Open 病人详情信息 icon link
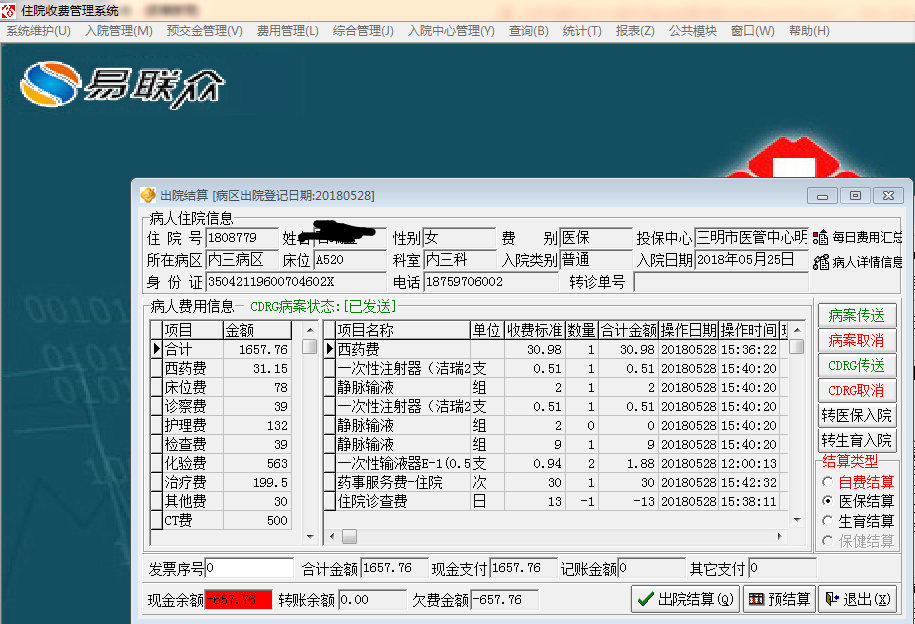Image resolution: width=915 pixels, height=624 pixels. pyautogui.click(x=857, y=263)
